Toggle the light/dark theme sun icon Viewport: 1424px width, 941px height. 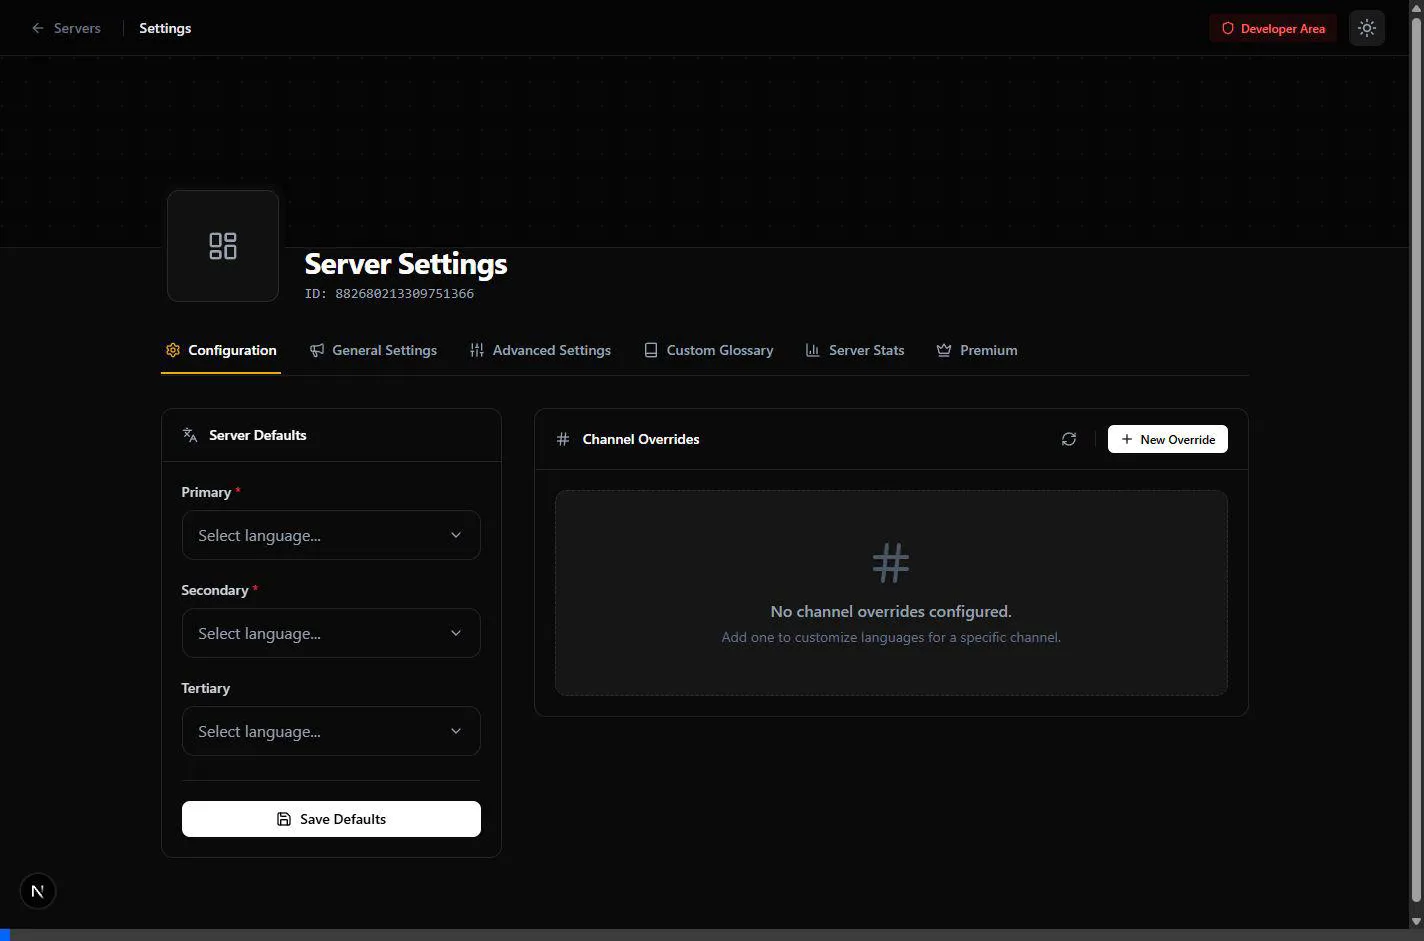1366,29
